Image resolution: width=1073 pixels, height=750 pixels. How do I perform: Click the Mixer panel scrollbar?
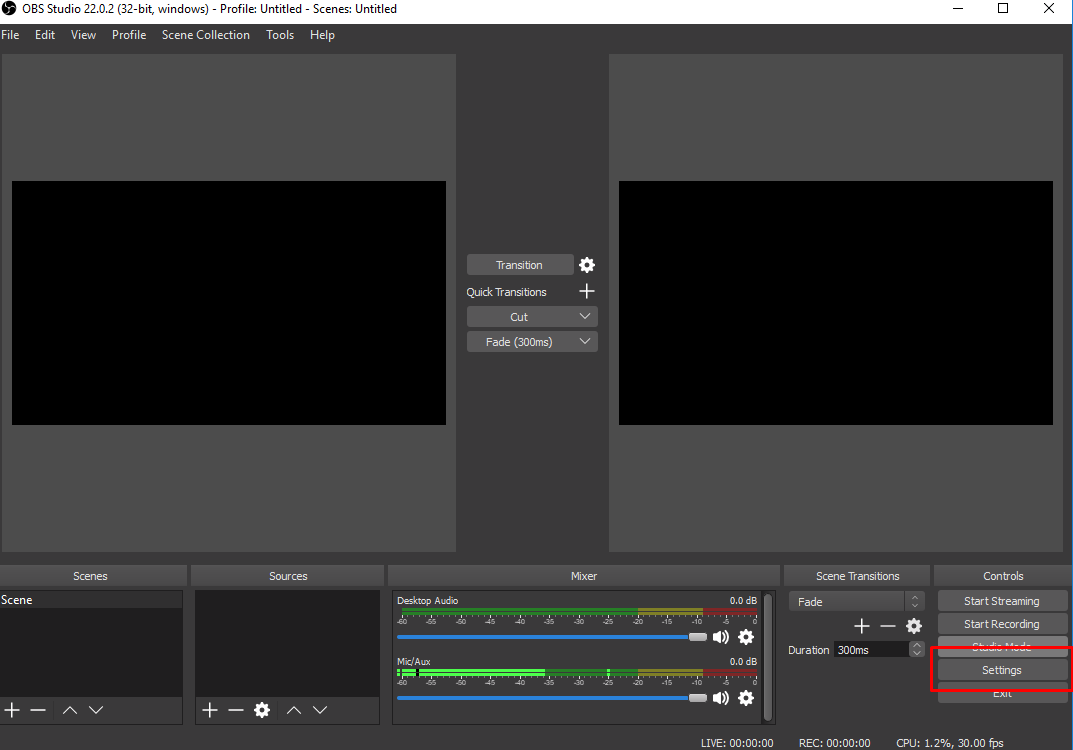pos(768,657)
